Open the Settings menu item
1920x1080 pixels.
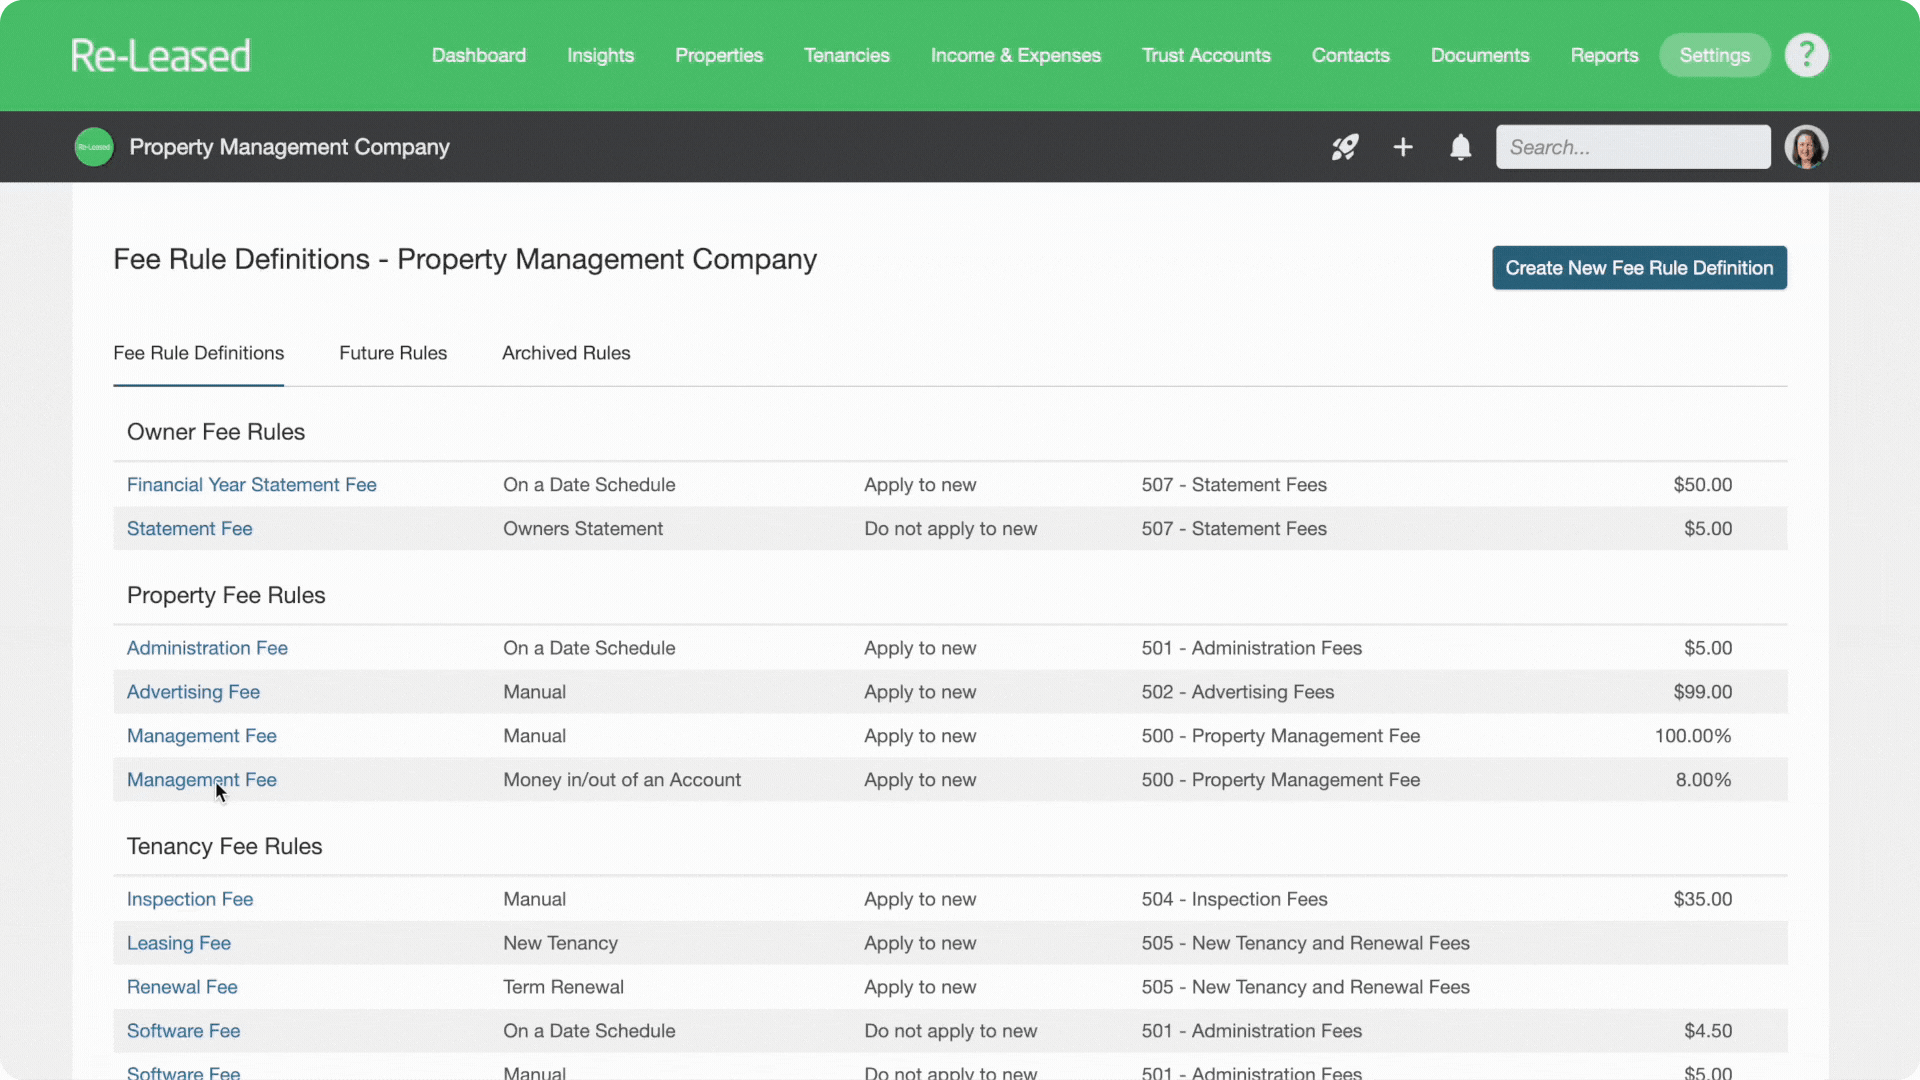[x=1714, y=55]
